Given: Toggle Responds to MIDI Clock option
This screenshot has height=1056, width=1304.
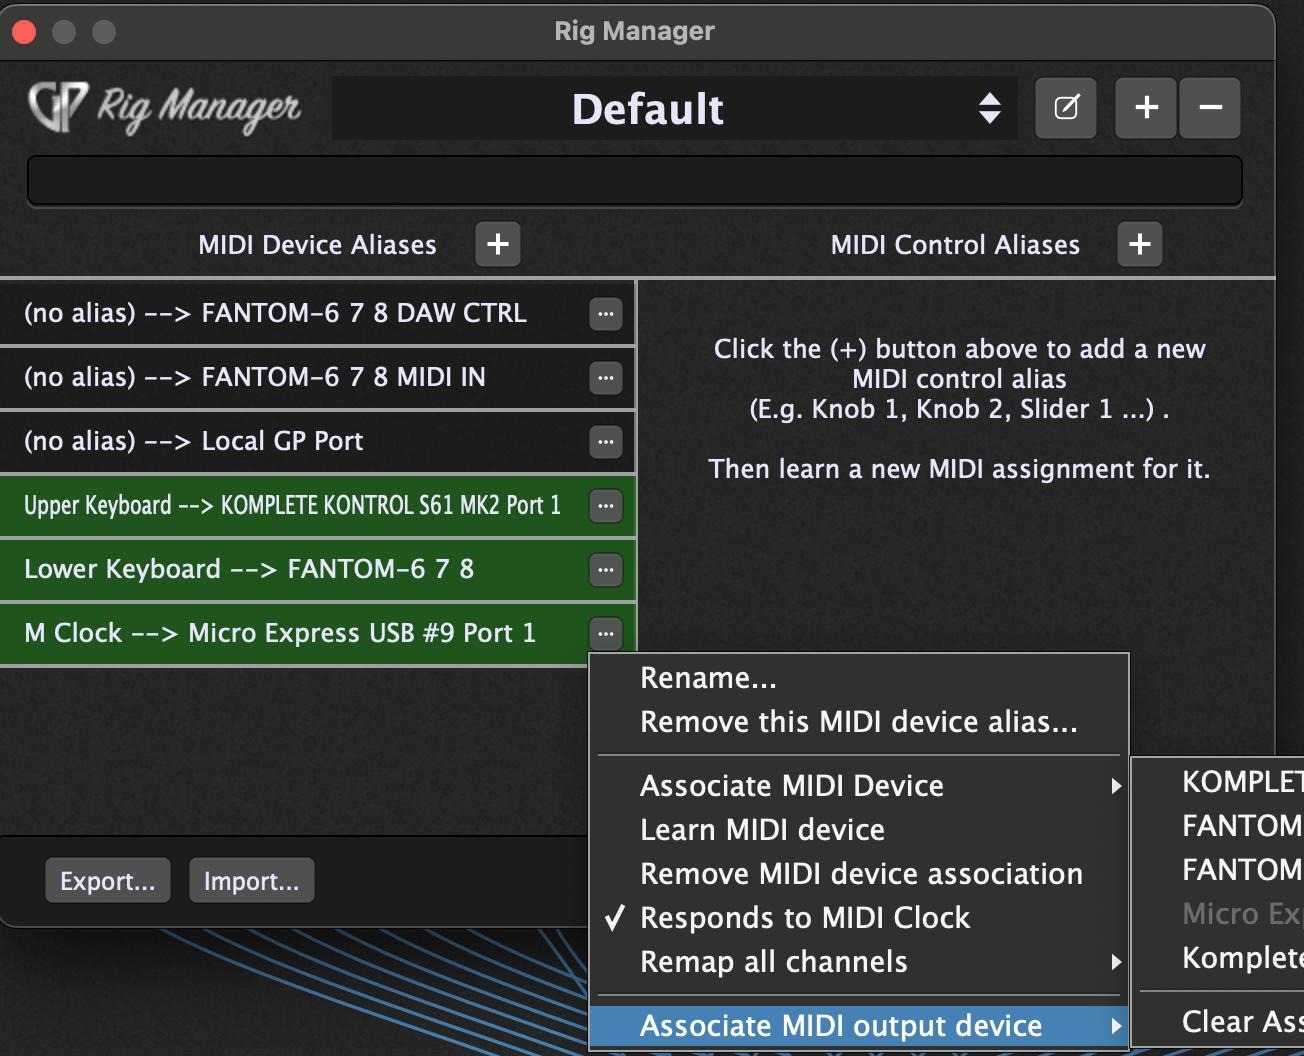Looking at the screenshot, I should (x=805, y=918).
